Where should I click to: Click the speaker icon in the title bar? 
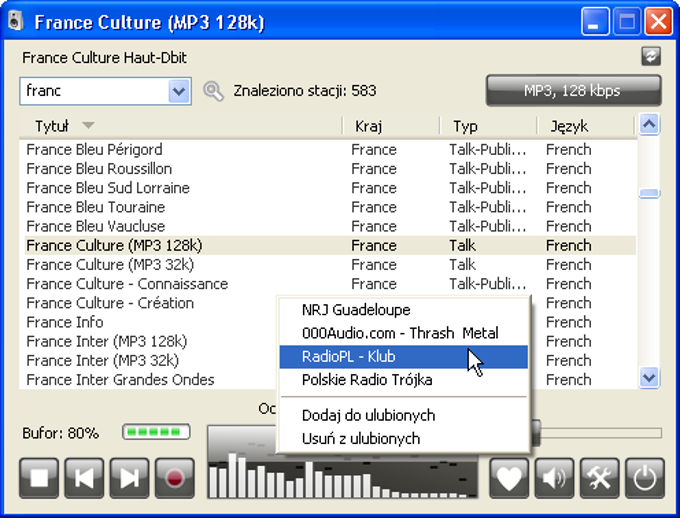click(x=16, y=21)
